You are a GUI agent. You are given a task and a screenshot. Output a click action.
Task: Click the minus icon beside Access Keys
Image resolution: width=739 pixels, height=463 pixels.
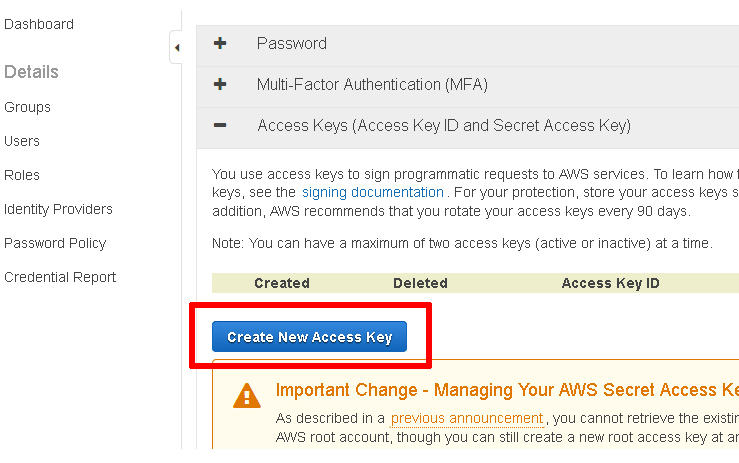[220, 125]
